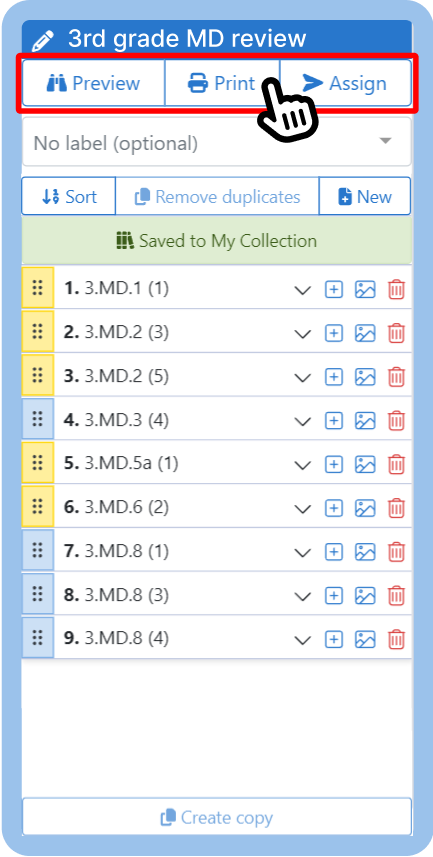Click the plus icon on item 7 (3.MD.8)
Image resolution: width=433 pixels, height=857 pixels.
[334, 551]
